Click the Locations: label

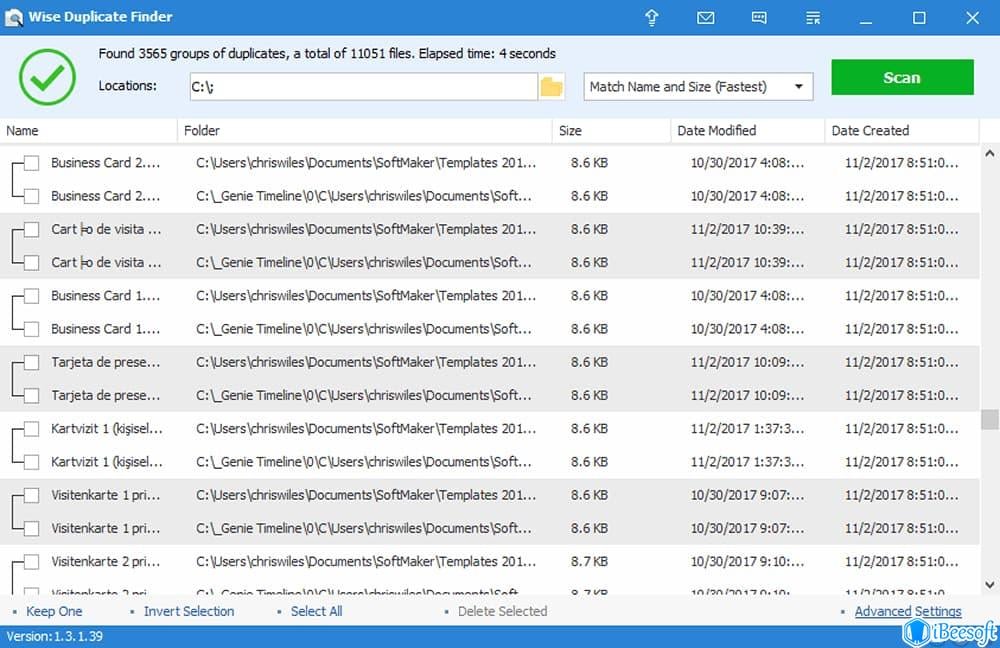click(128, 85)
